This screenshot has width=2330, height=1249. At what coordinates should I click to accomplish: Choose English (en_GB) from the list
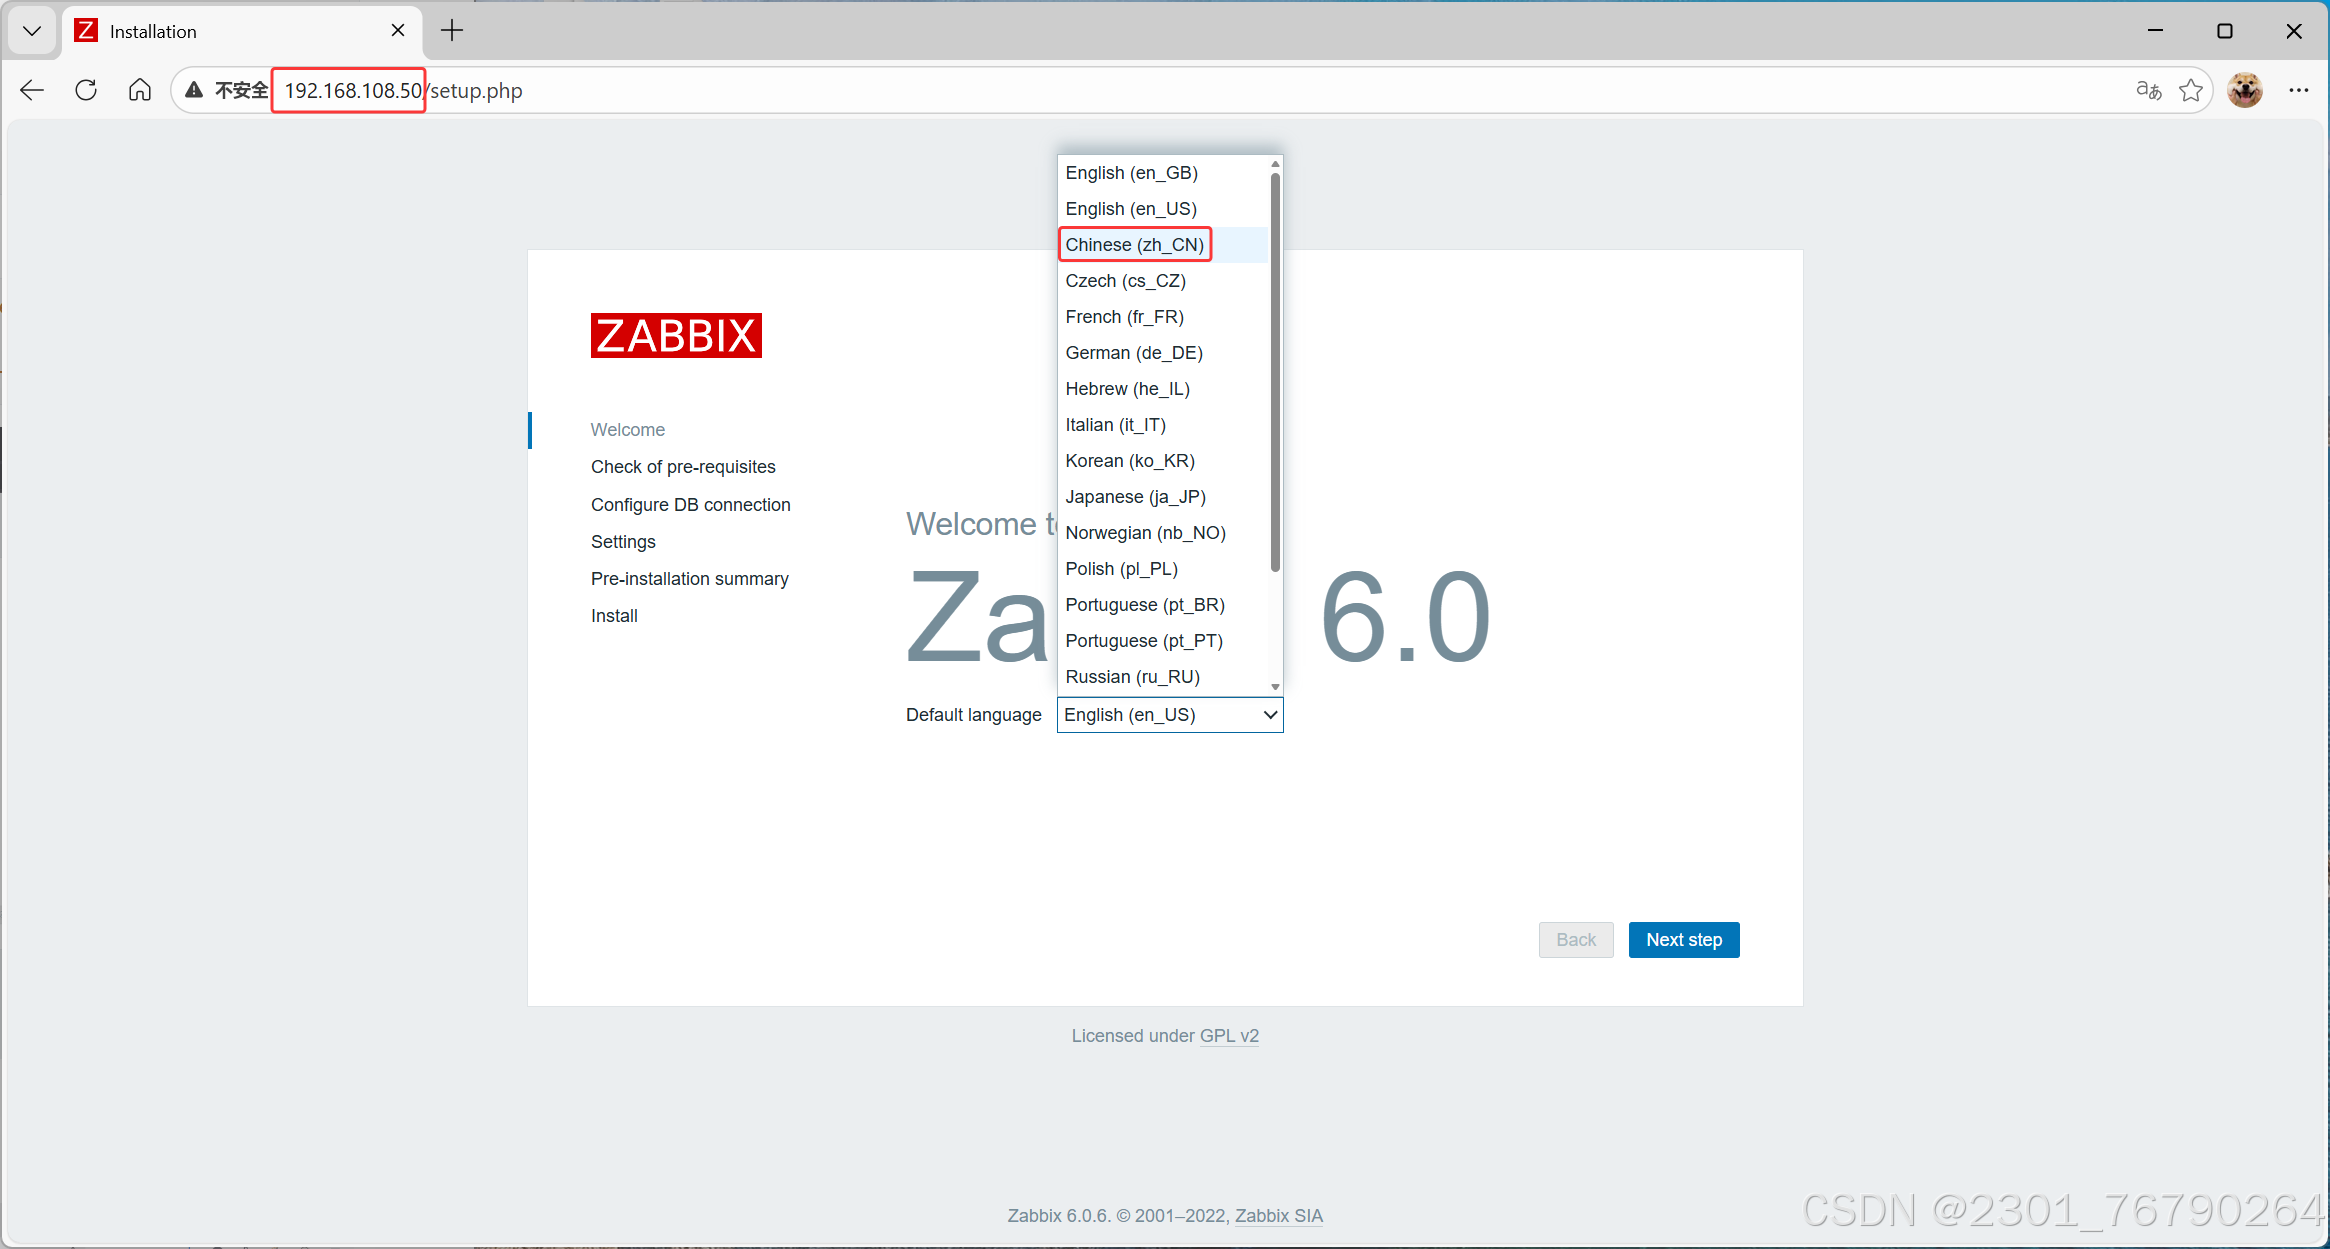coord(1163,173)
